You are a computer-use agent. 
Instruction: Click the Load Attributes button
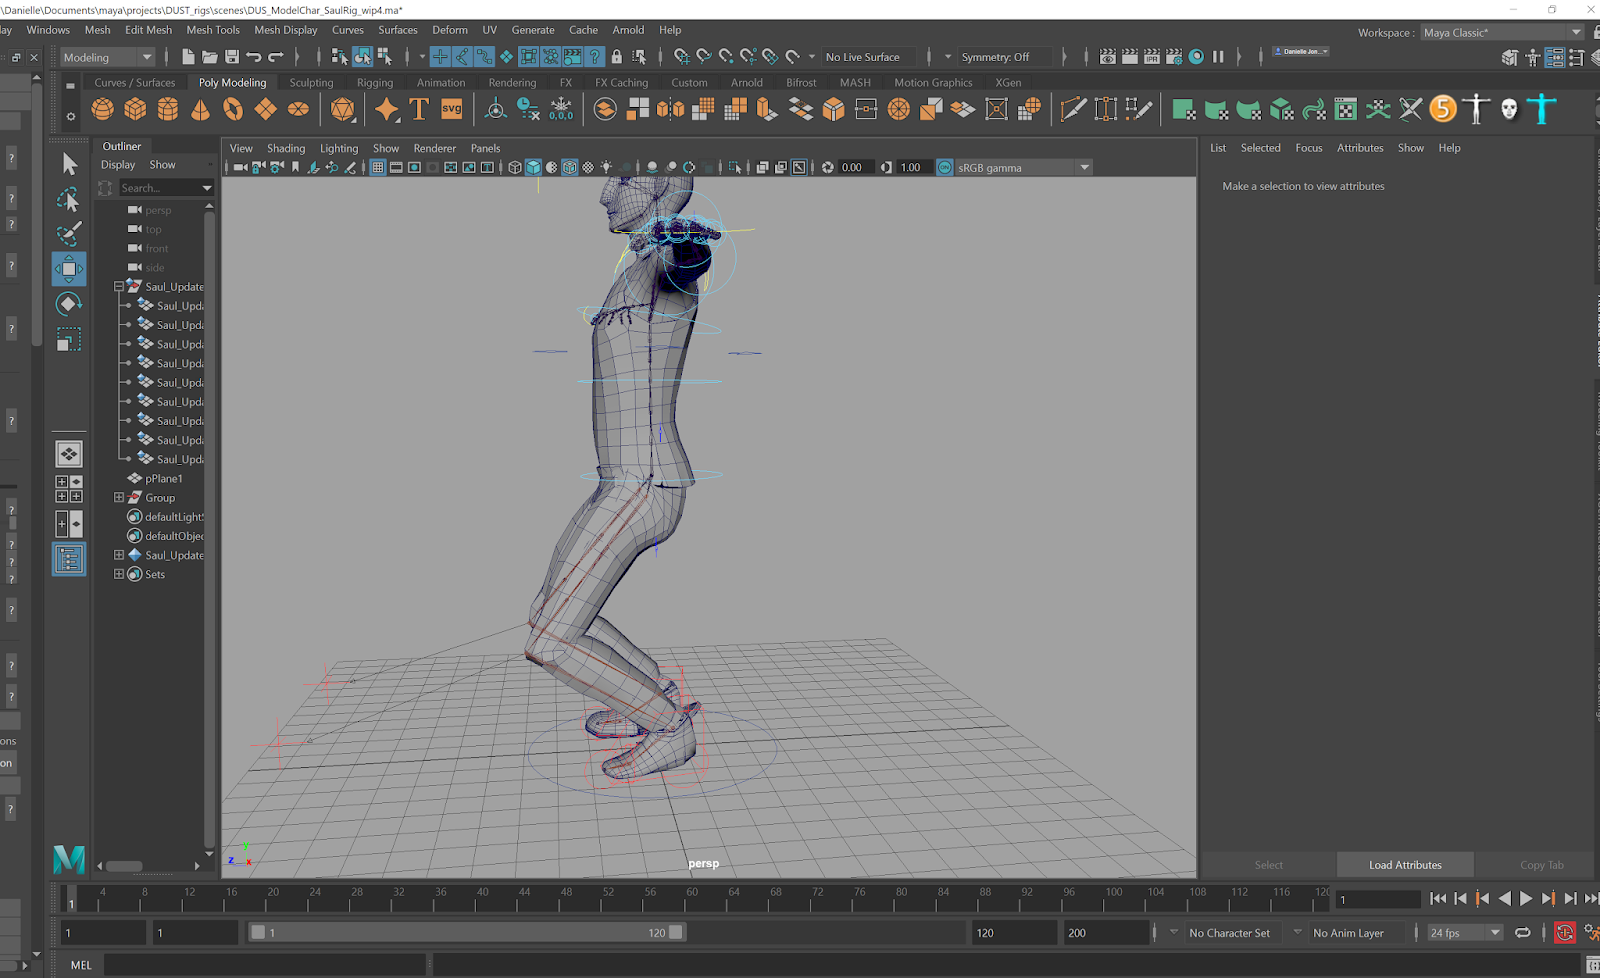(1405, 865)
